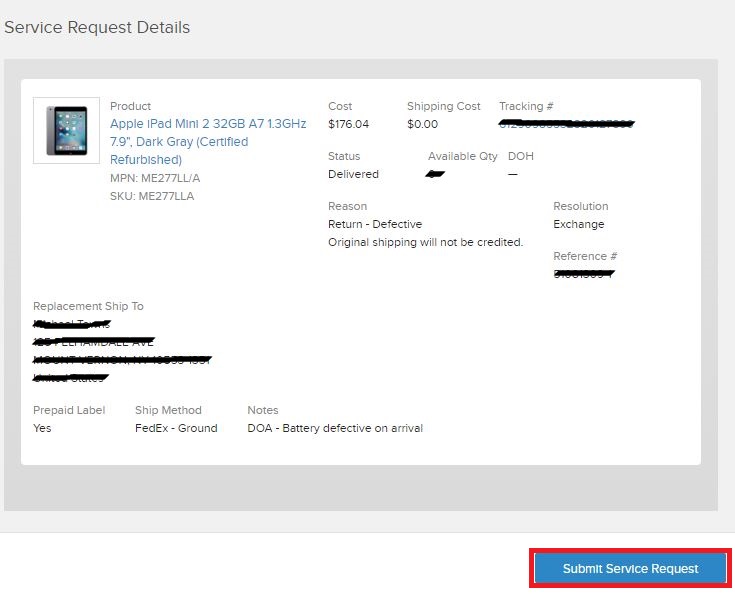735x594 pixels.
Task: Click the Shipping Cost label
Action: (x=444, y=106)
